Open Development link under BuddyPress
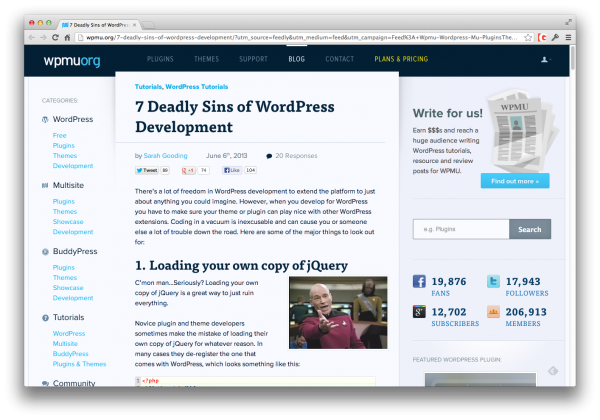 [x=73, y=298]
